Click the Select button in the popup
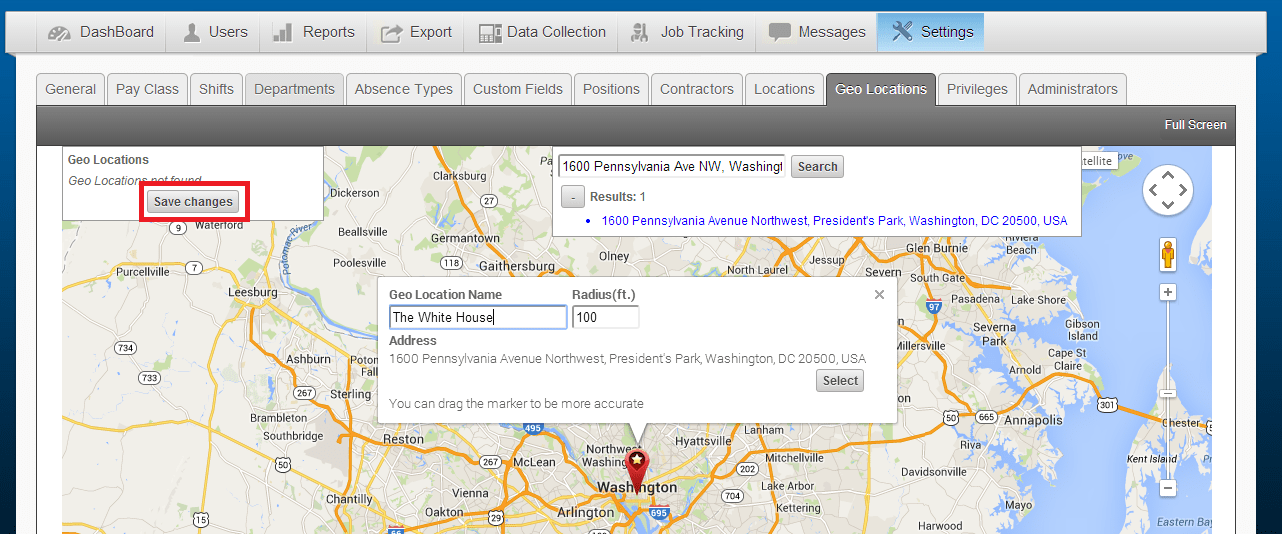 pos(840,381)
